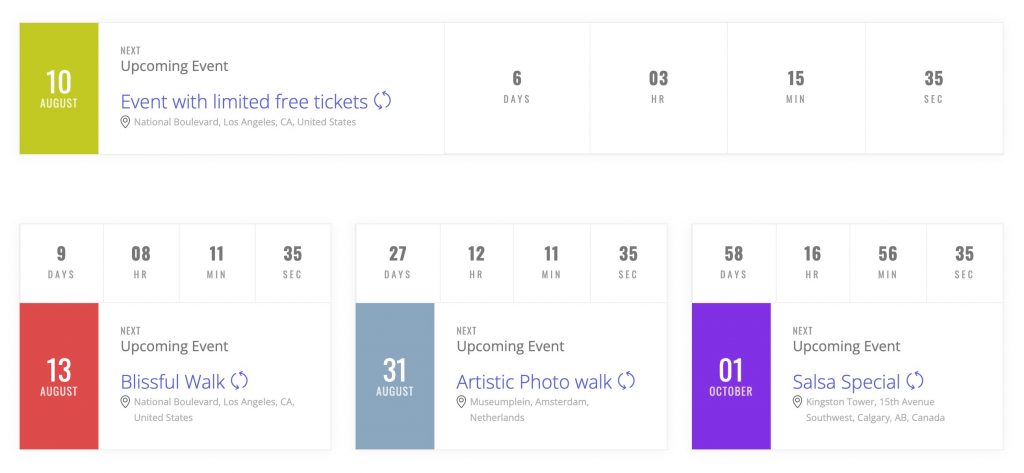Click the location pin next to National Boulevard in the top event
Screen dimensions: 1024x473
tap(125, 122)
